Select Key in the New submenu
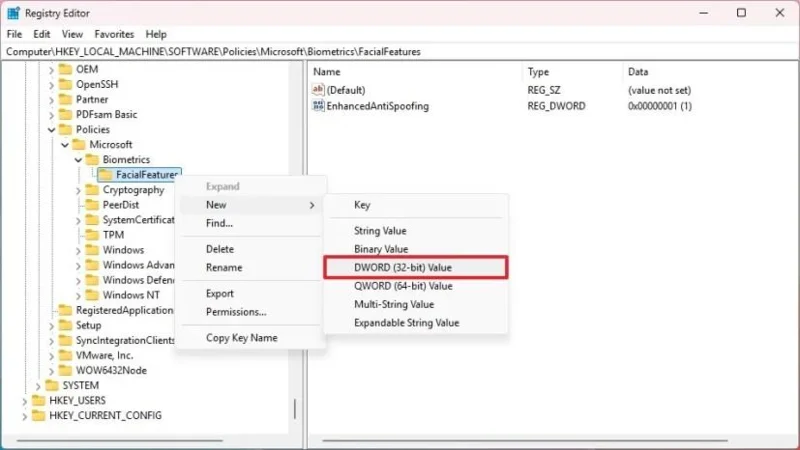Screen dimensions: 800x450 (416, 205)
